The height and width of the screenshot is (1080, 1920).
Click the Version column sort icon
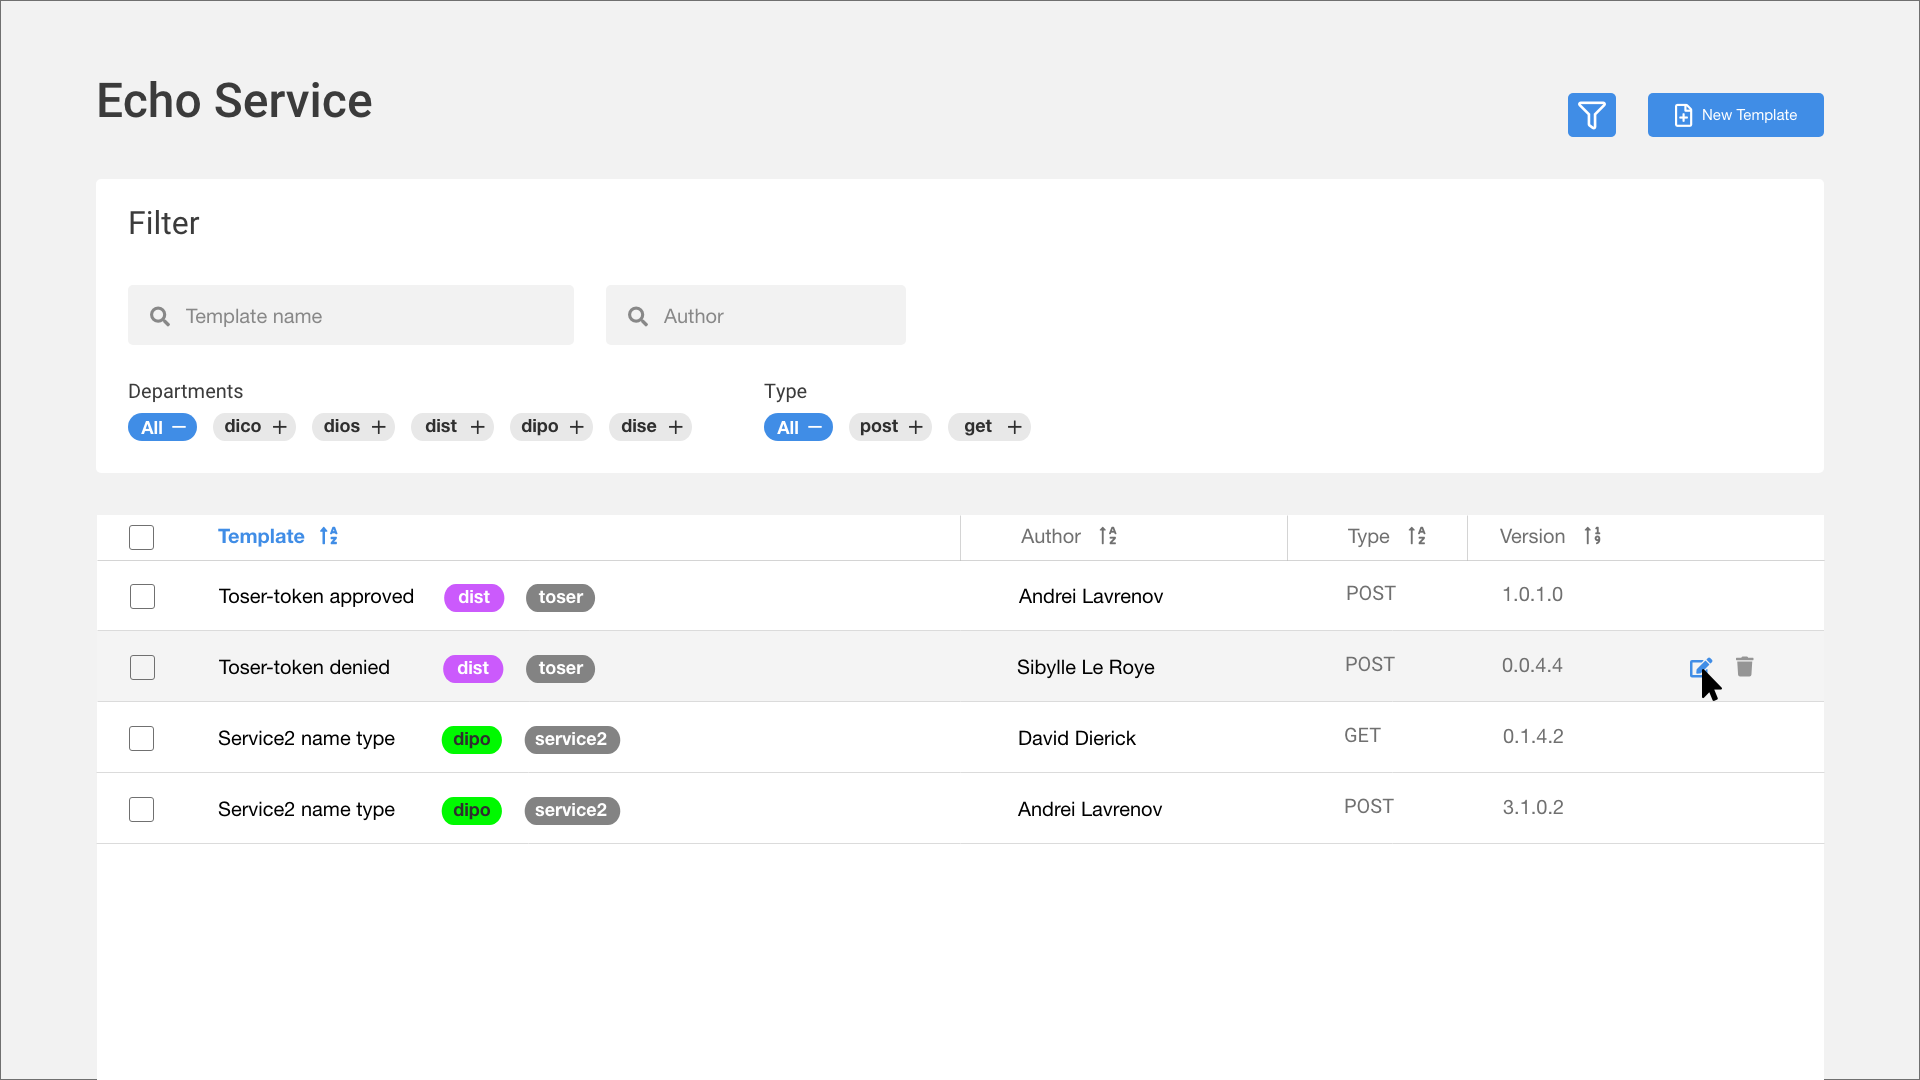pos(1593,536)
